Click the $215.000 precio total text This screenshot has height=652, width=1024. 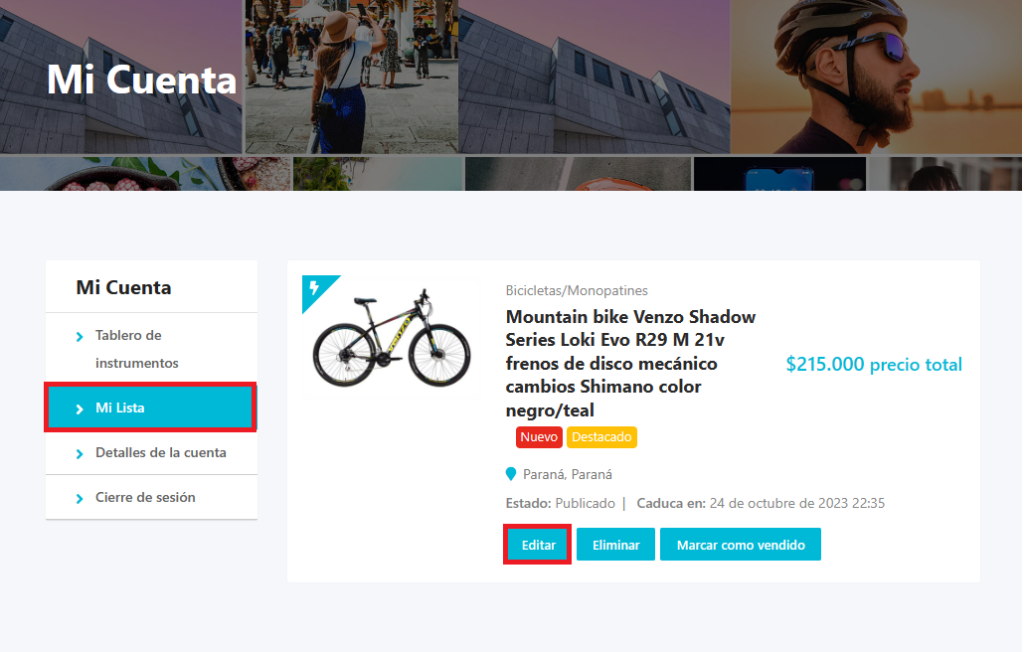(874, 365)
